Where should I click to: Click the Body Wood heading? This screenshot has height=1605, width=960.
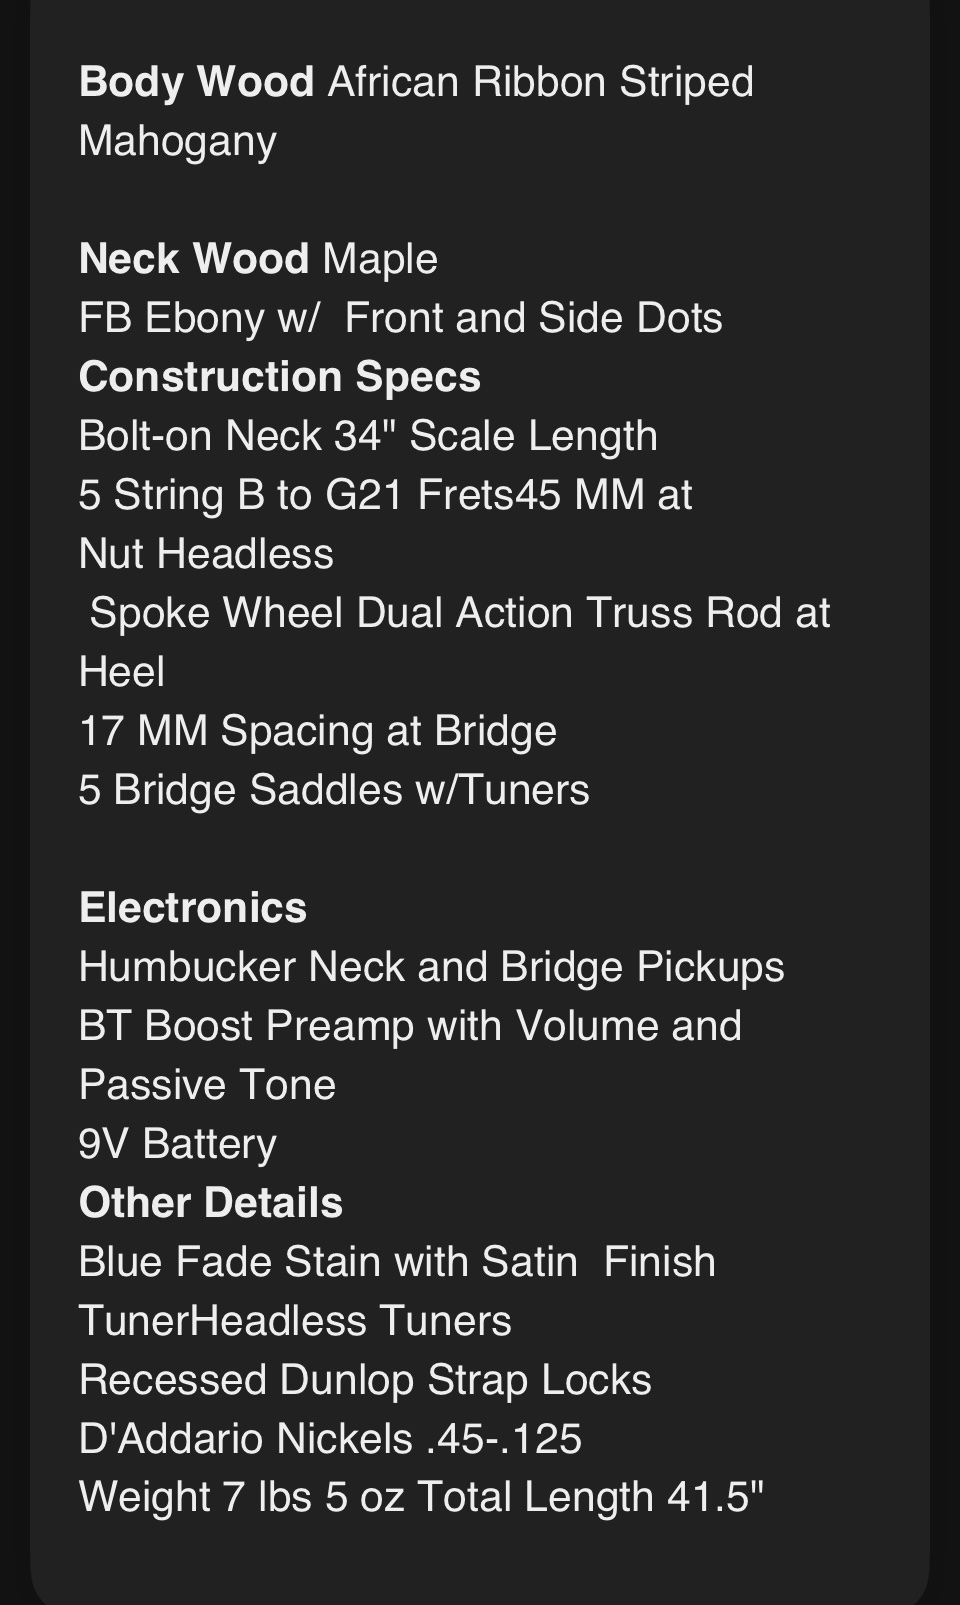[x=196, y=82]
